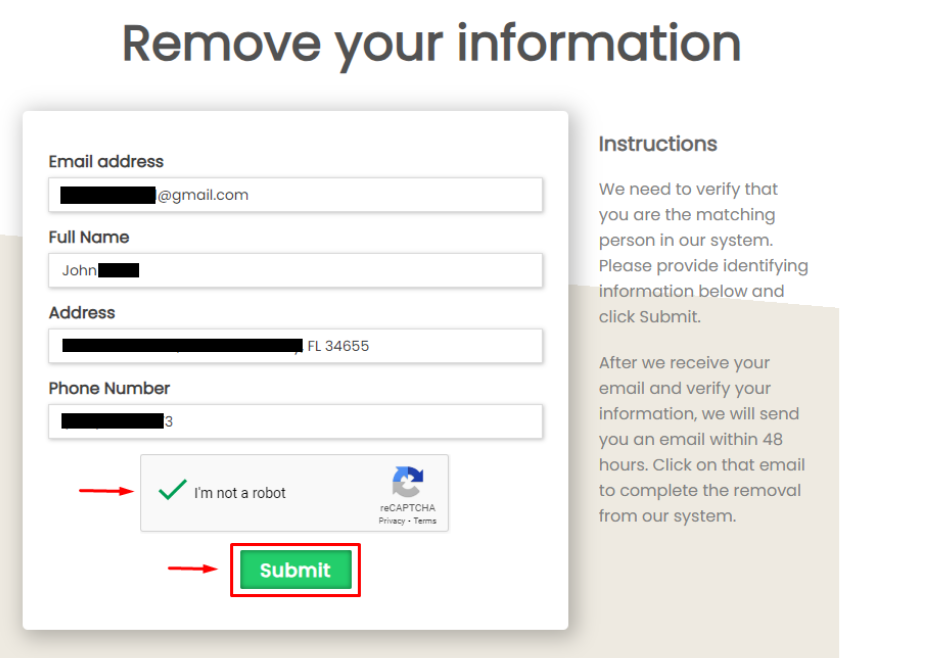The height and width of the screenshot is (658, 947).
Task: Click into the Full Name field
Action: point(340,270)
